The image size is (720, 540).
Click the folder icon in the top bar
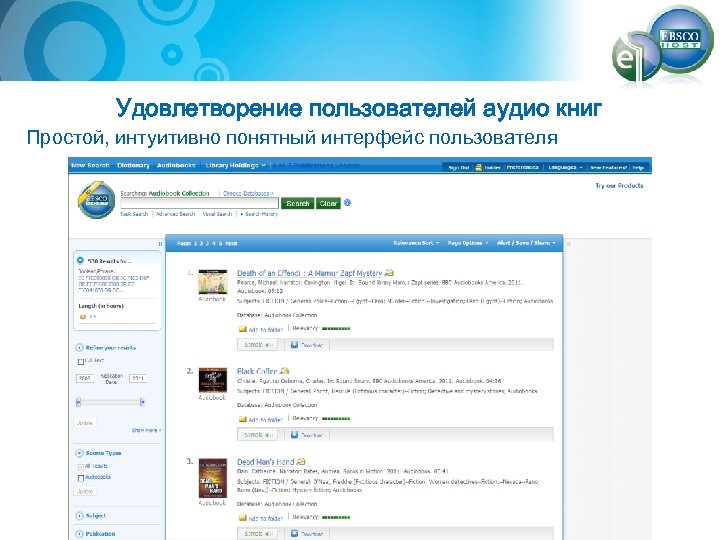click(478, 167)
